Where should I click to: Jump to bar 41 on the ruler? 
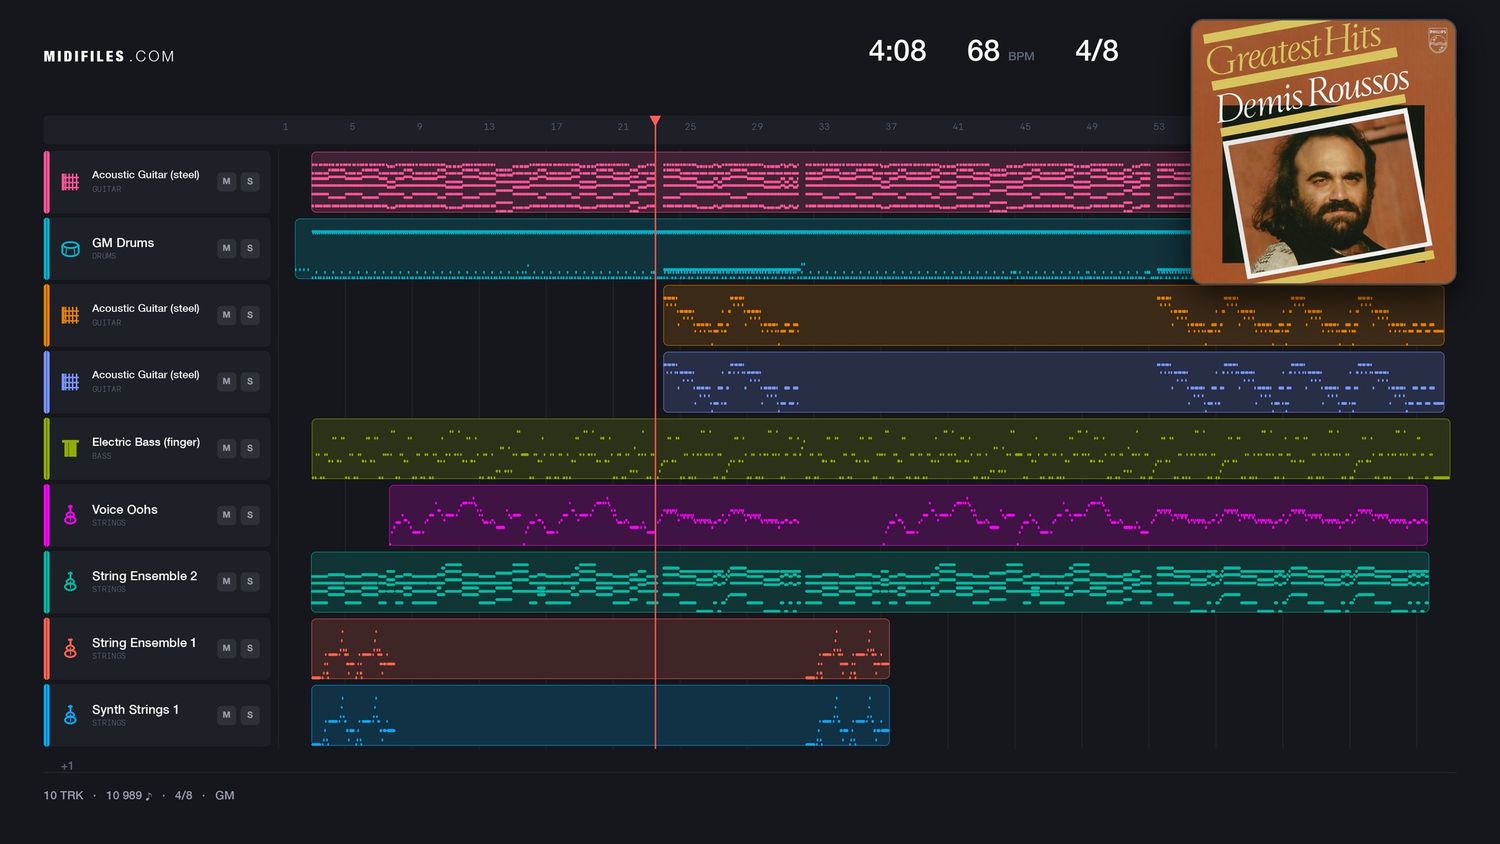(958, 127)
